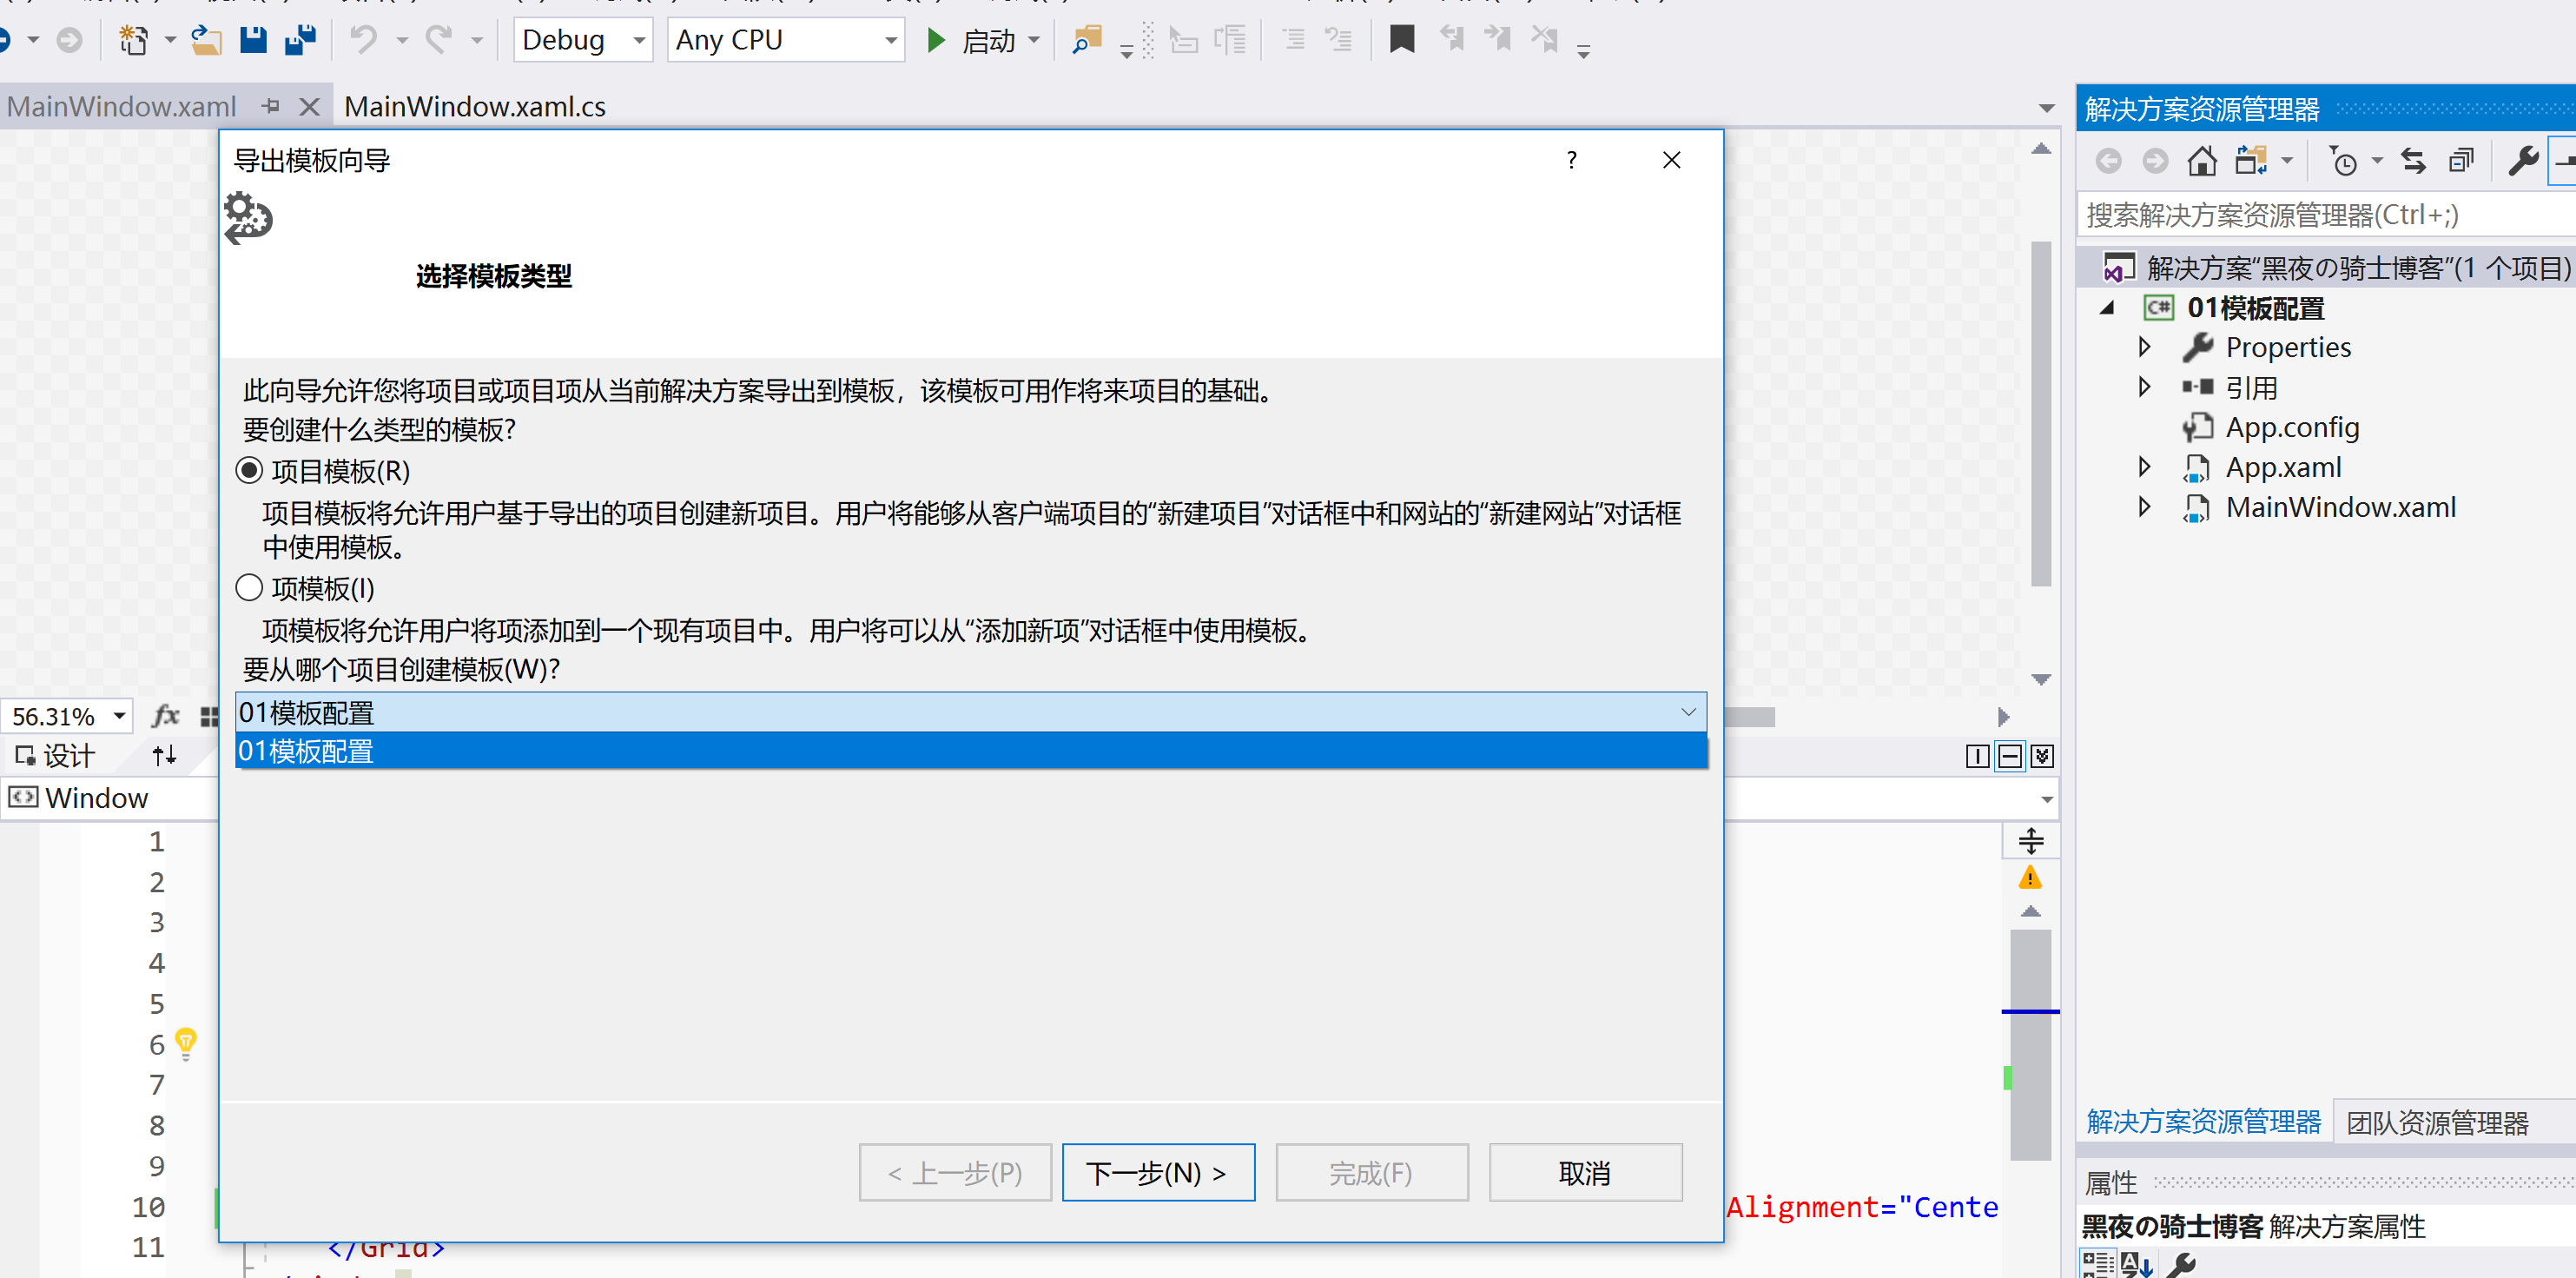This screenshot has width=2576, height=1278.
Task: Expand the Properties node in Solution Explorer
Action: 2143,347
